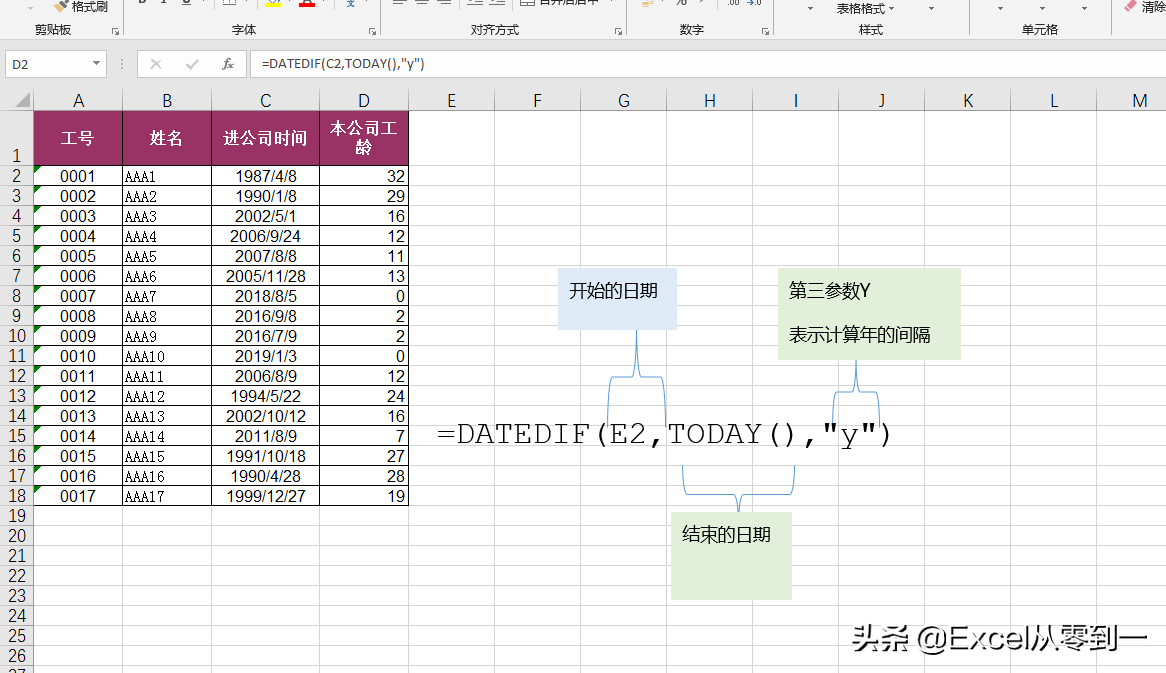
Task: Select column header D
Action: 364,100
